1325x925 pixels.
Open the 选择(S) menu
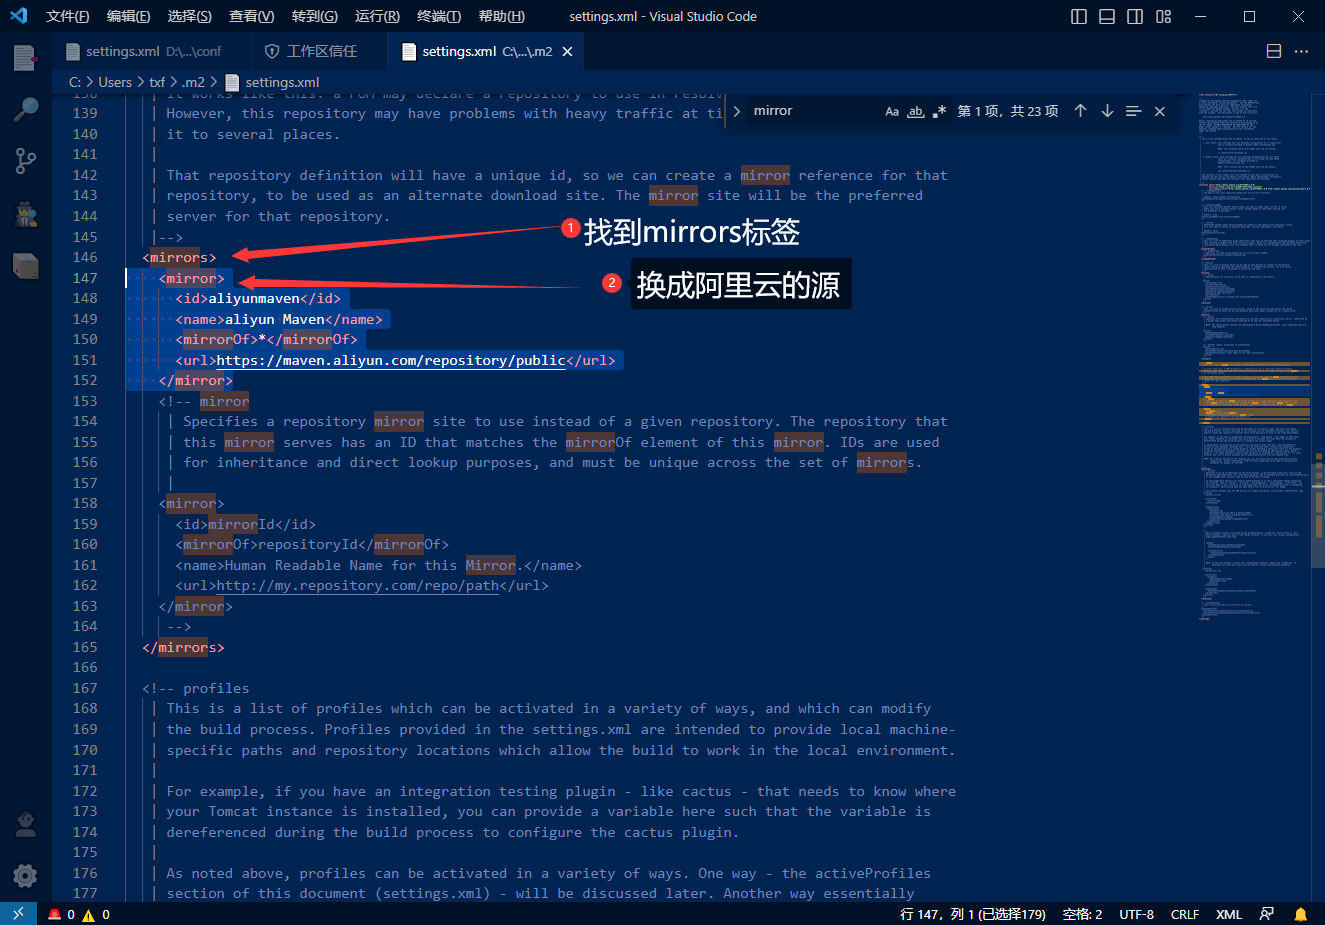pos(189,16)
